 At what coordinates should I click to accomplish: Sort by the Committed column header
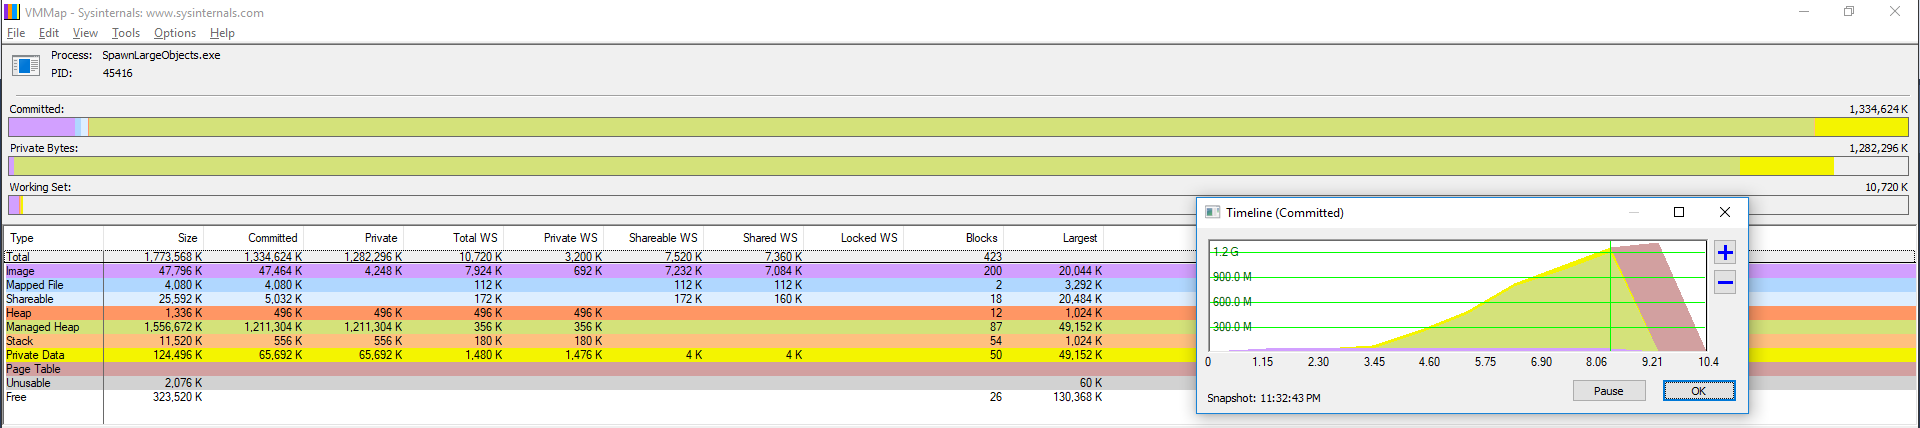tap(253, 238)
